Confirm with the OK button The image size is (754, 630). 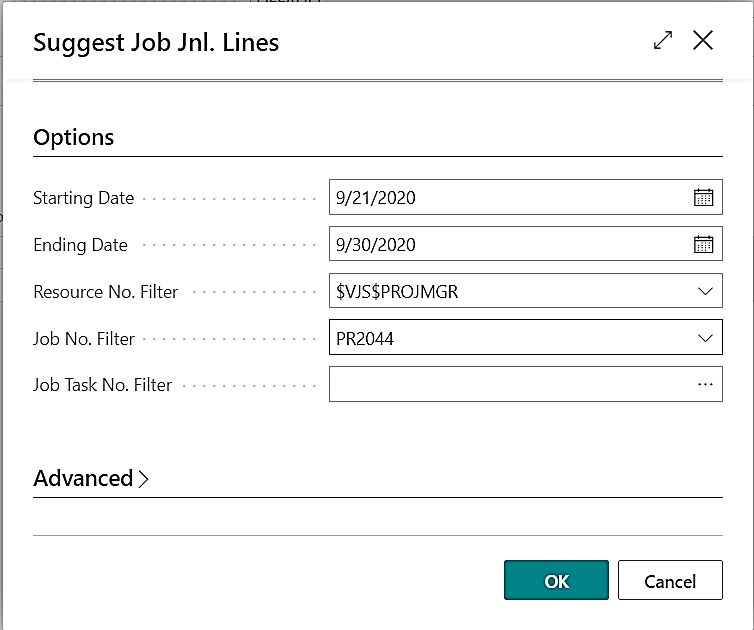pos(556,581)
